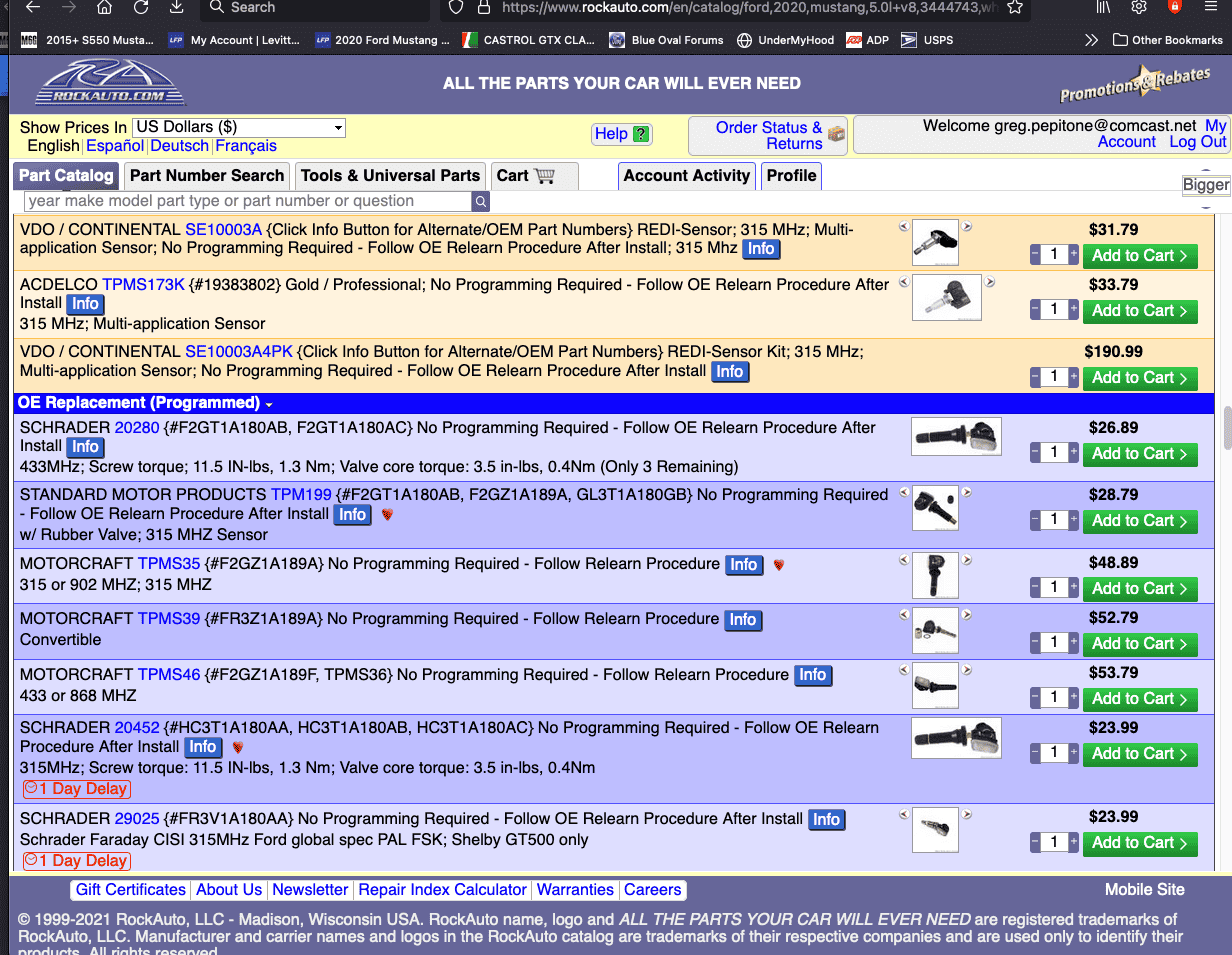Decrease quantity for SCHRADER 20280 at $26.89

click(x=1036, y=453)
